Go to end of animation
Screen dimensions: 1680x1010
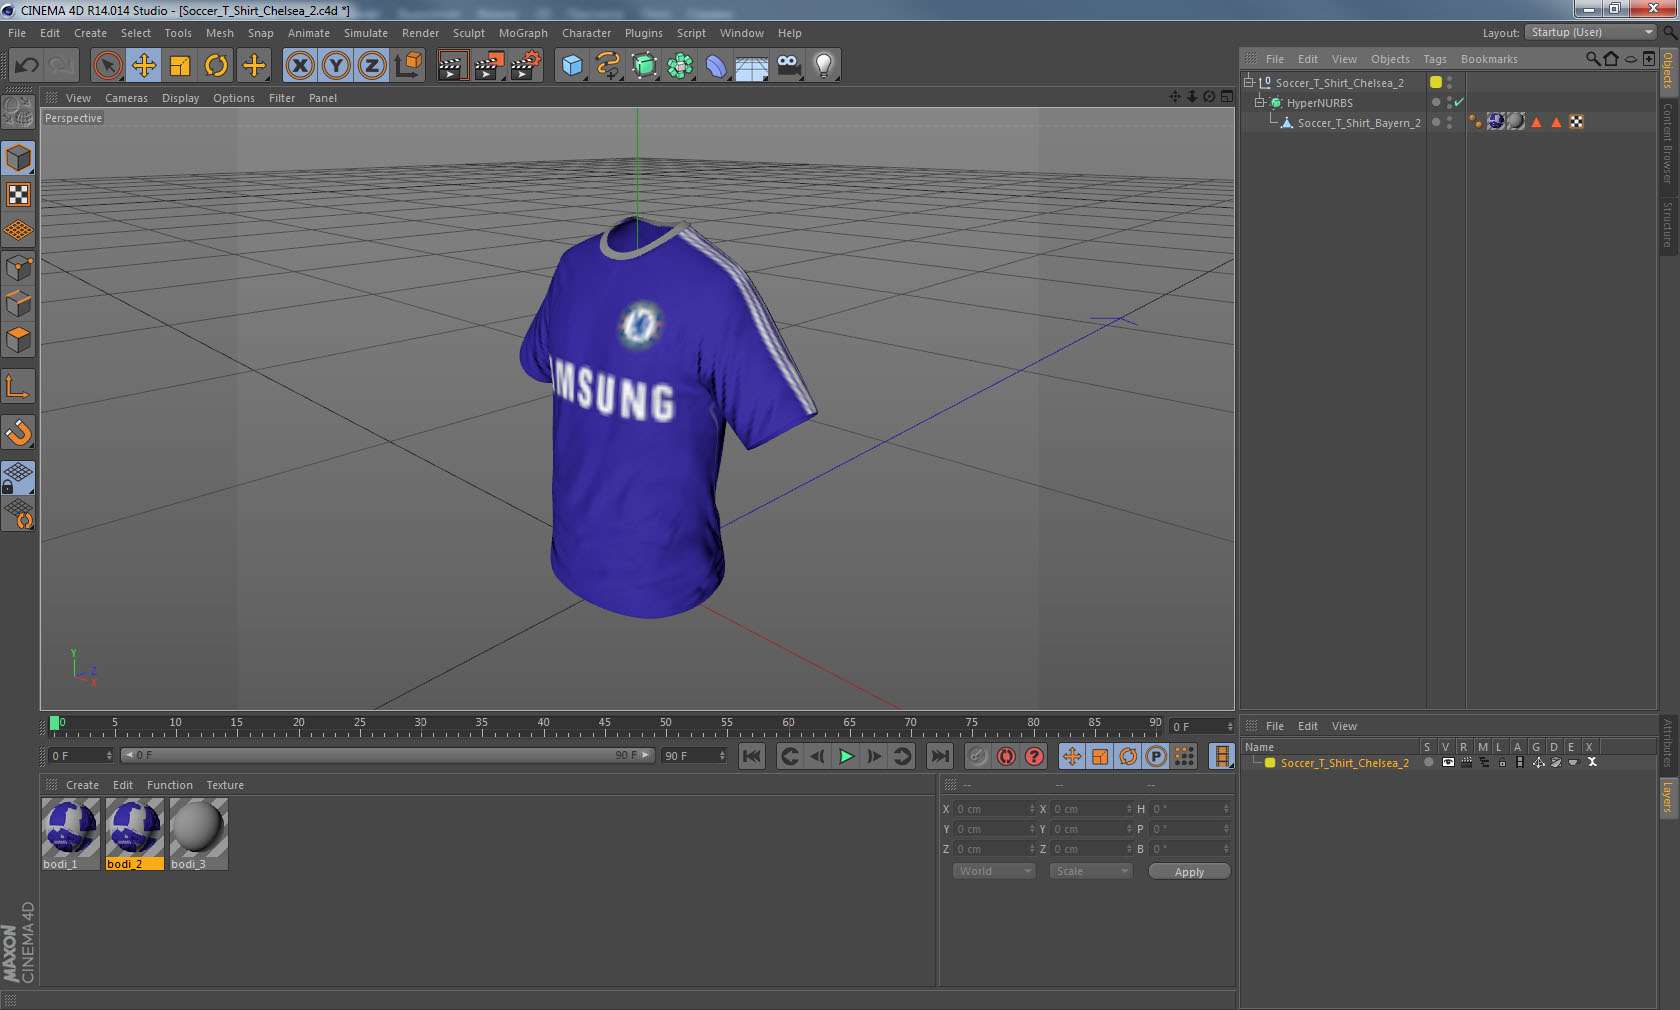[940, 756]
